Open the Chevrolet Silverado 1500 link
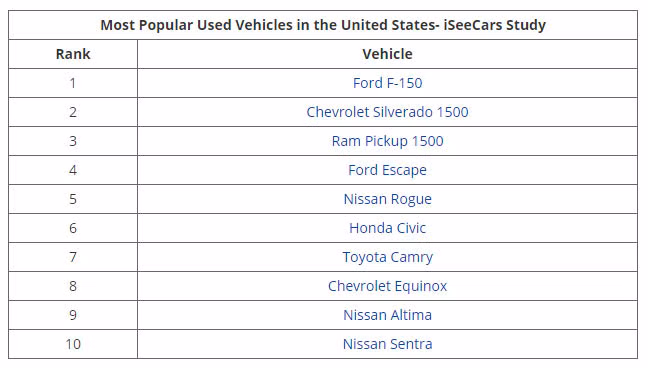This screenshot has height=368, width=648. [387, 112]
